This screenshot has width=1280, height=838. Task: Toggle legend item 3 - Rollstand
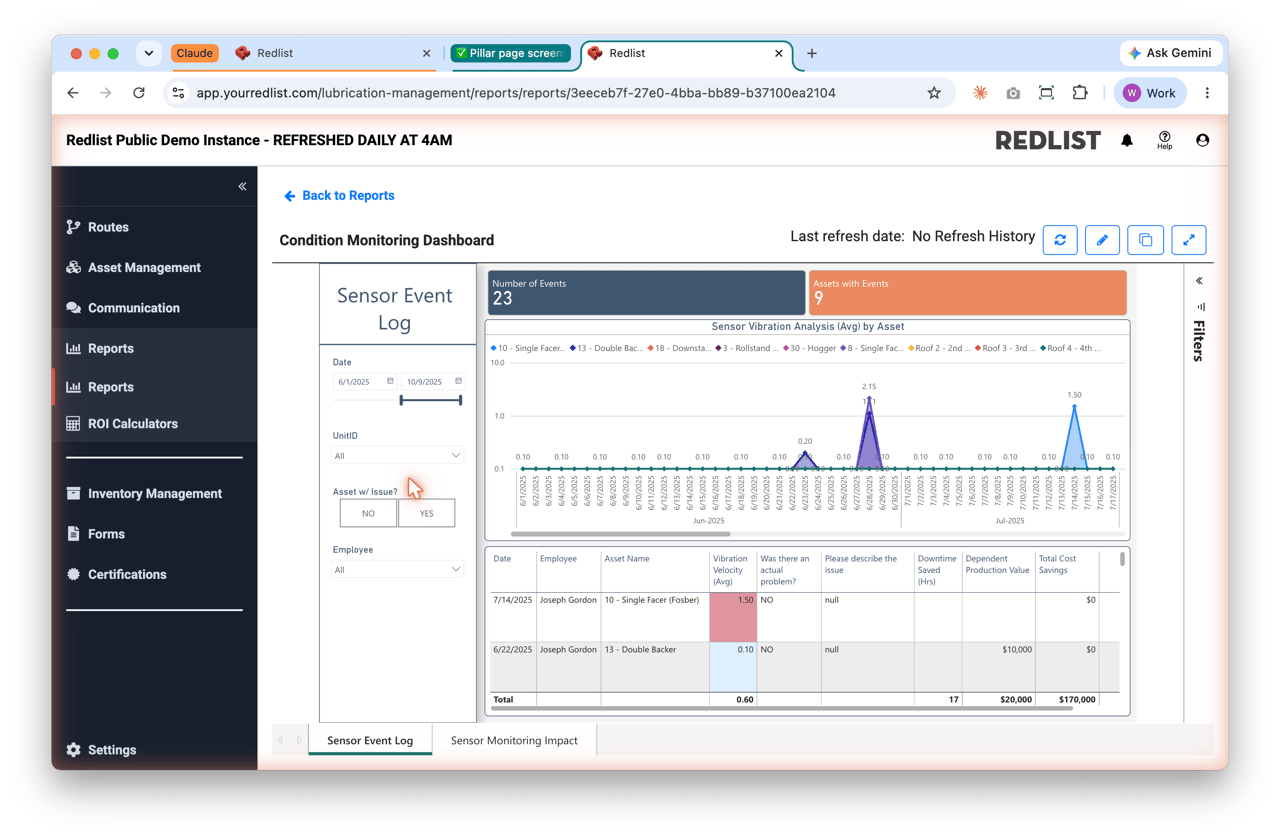pos(749,348)
